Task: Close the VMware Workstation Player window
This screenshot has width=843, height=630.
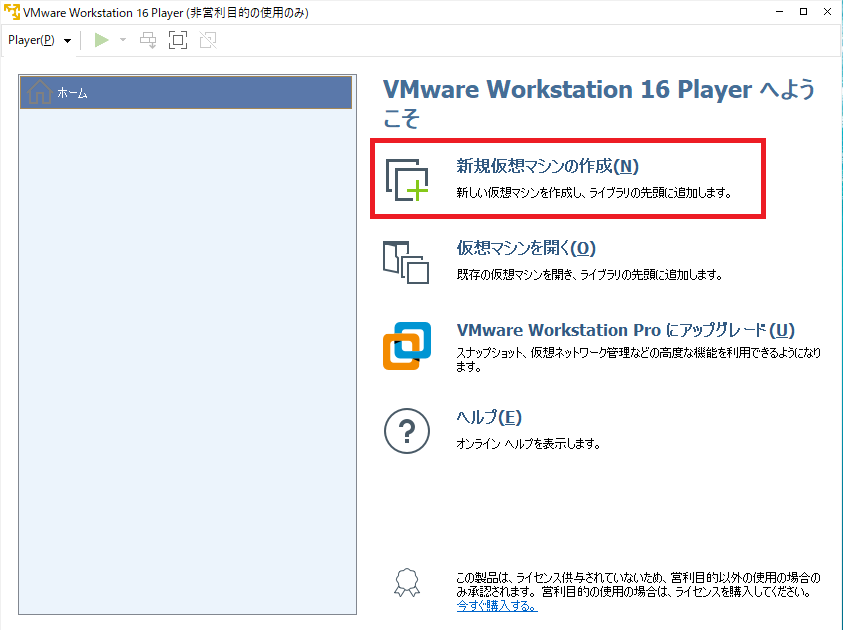Action: point(827,12)
